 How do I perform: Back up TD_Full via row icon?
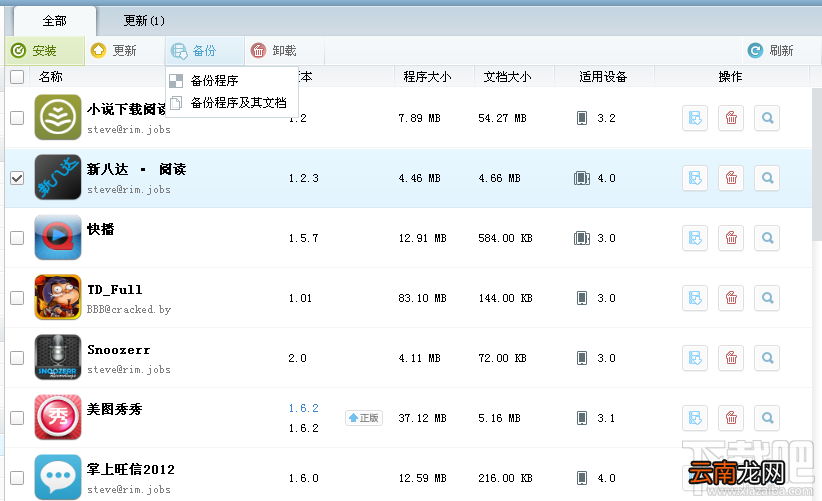pos(695,298)
